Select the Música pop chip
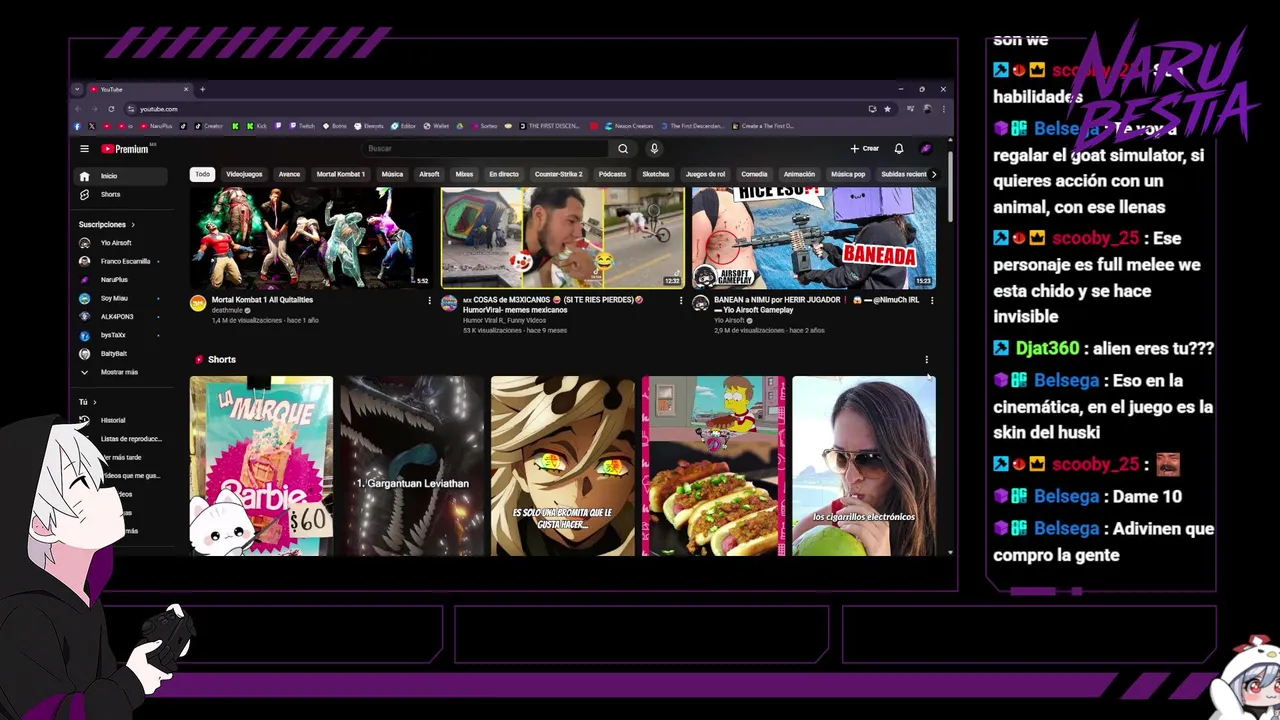1280x720 pixels. click(848, 174)
